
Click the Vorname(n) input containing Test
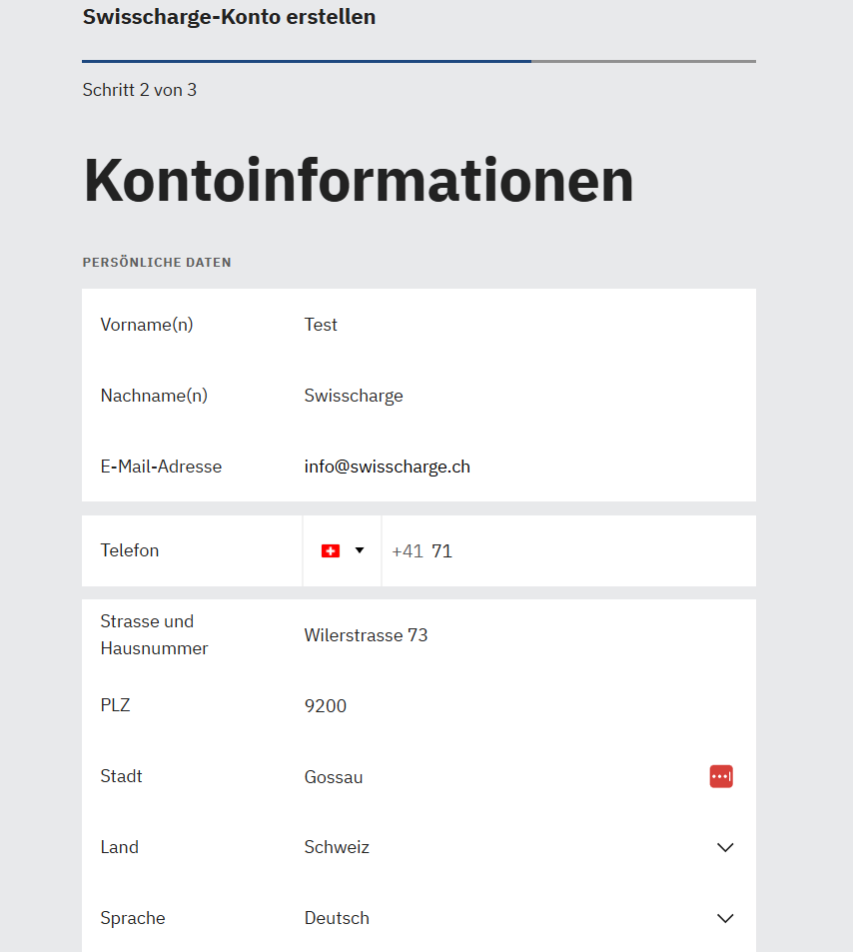(528, 325)
